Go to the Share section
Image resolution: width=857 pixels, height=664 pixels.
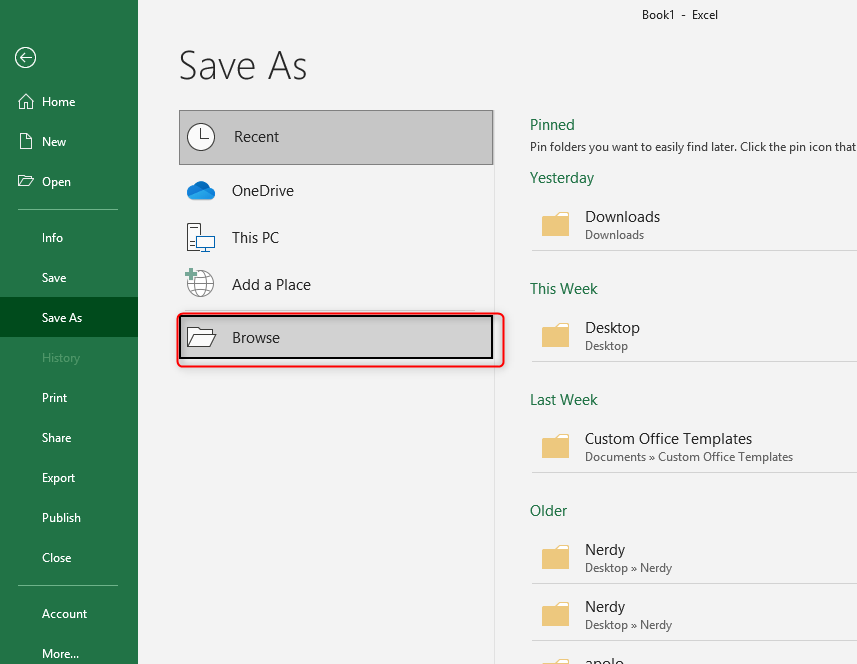pos(56,437)
